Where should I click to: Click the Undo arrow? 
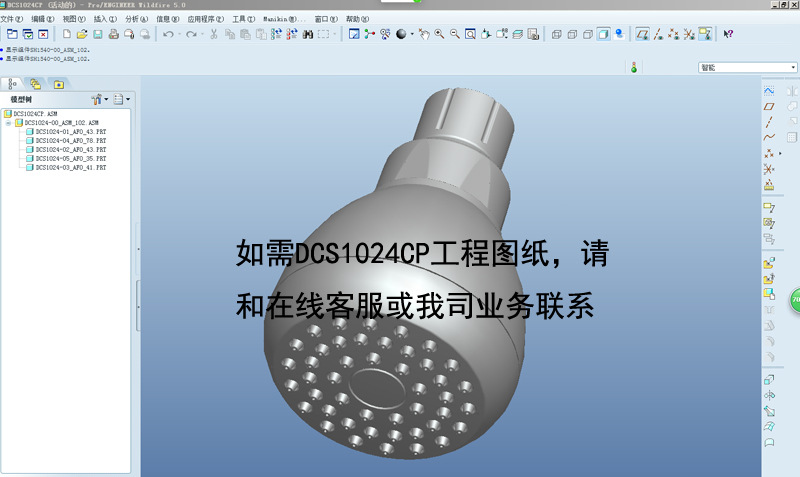168,34
